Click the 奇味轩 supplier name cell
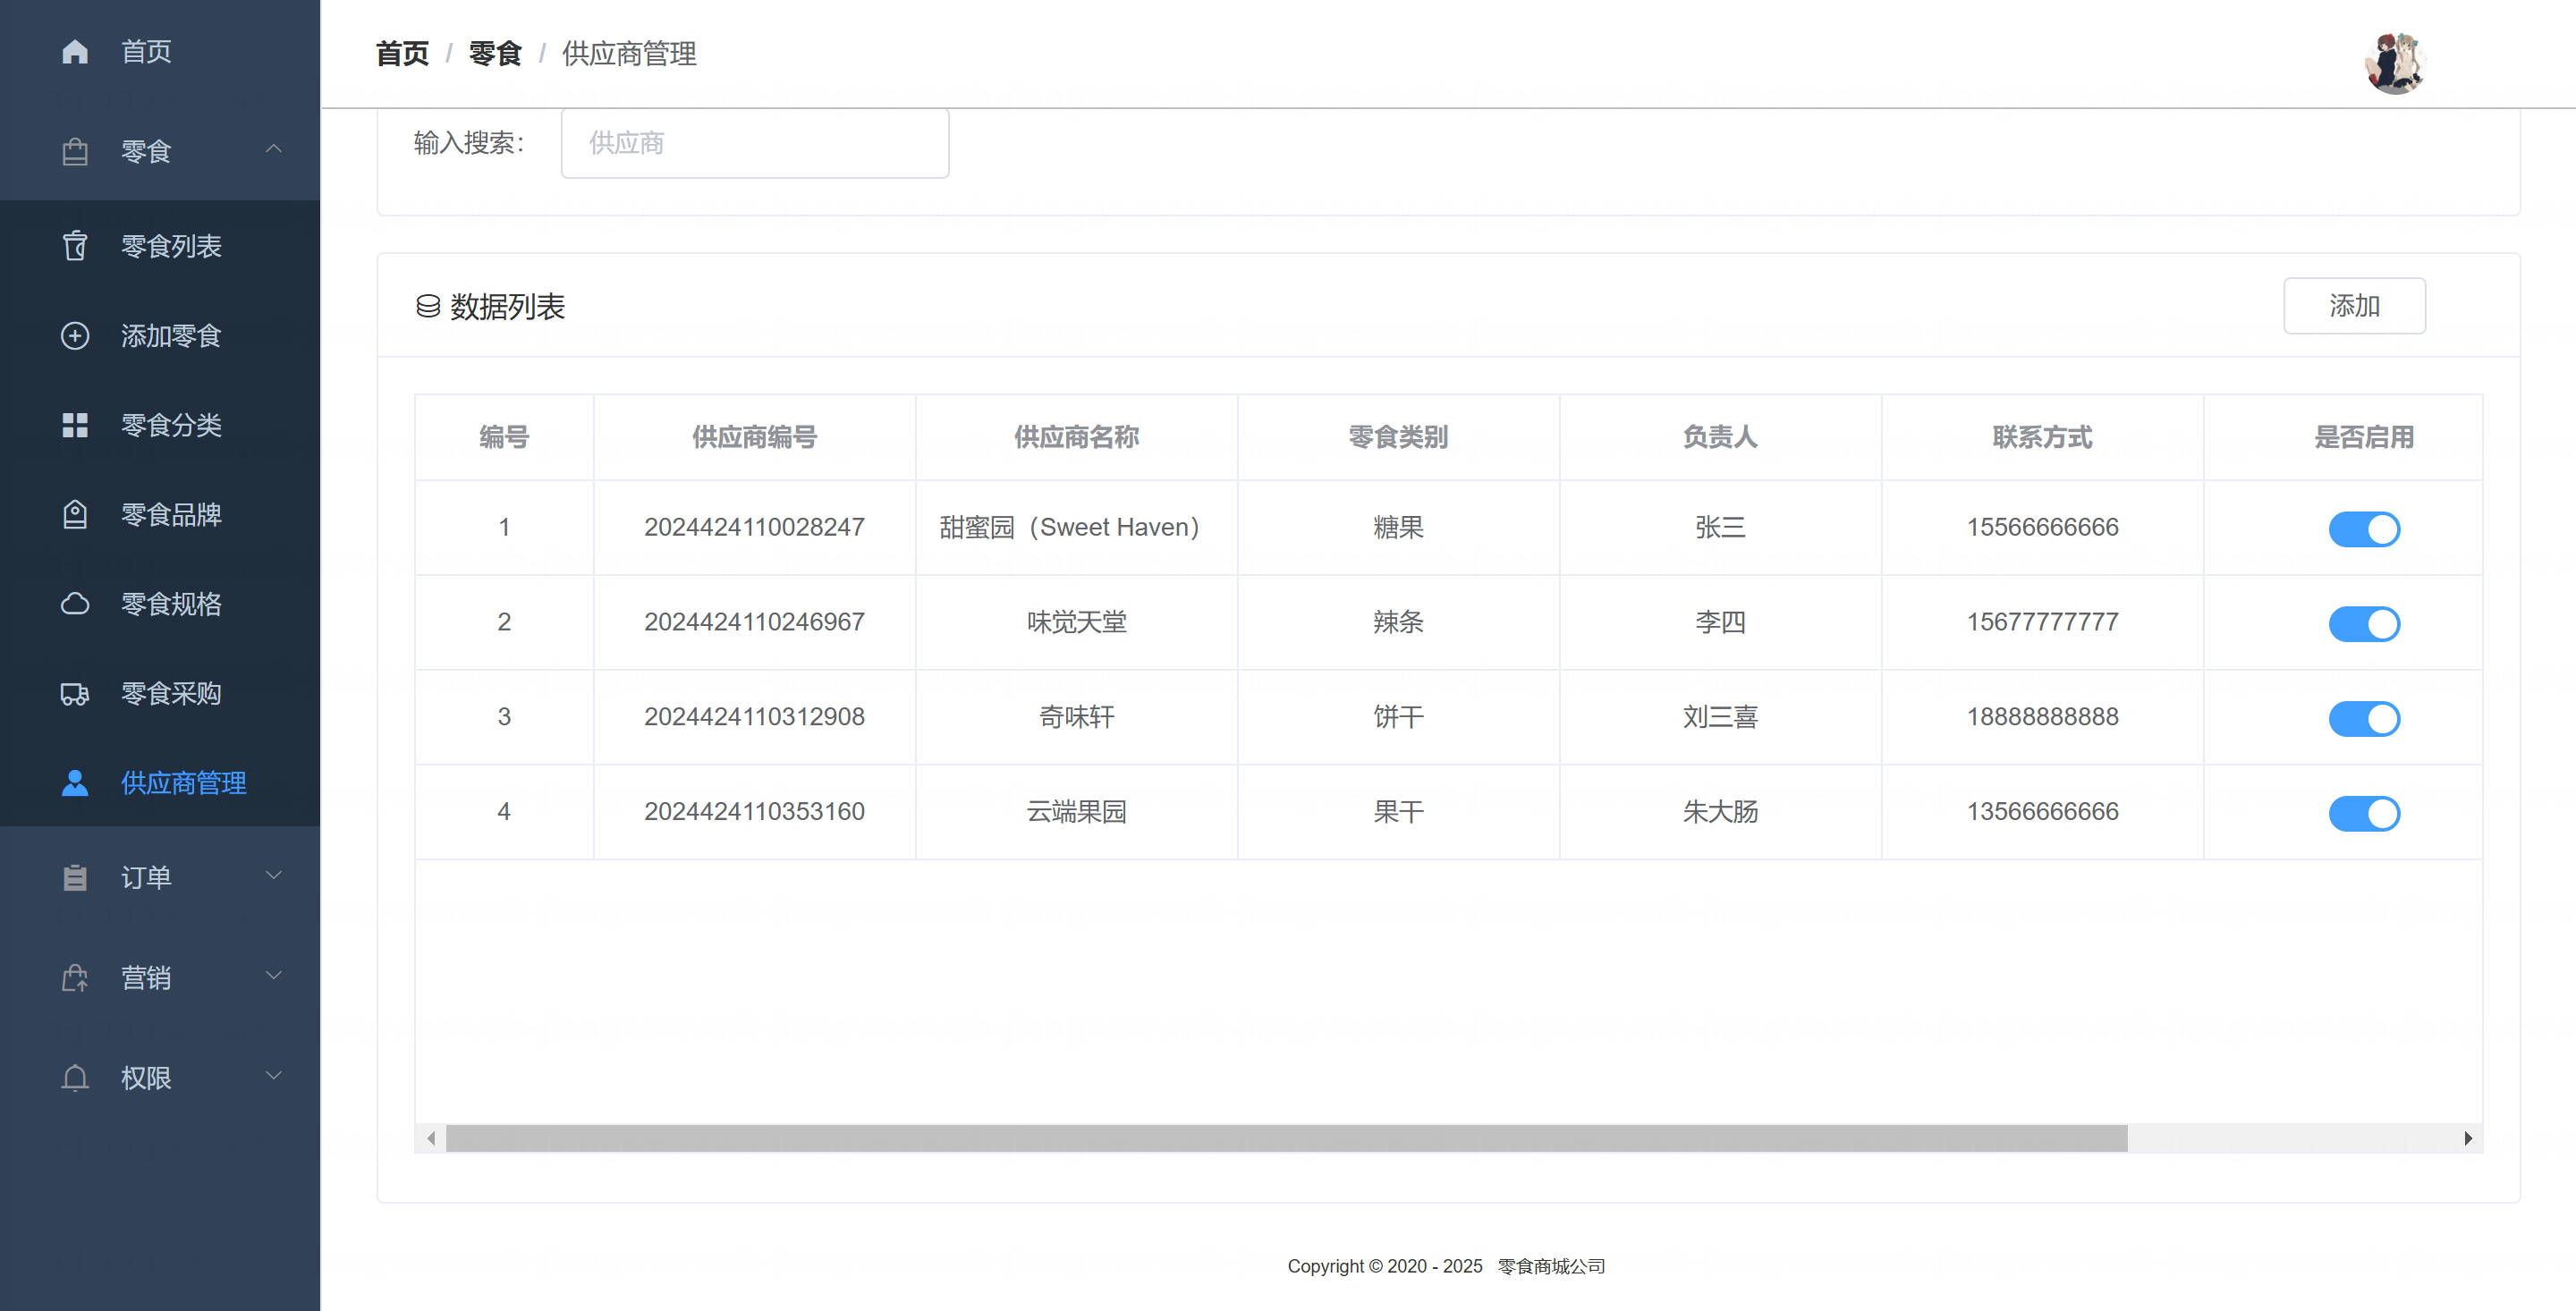This screenshot has height=1311, width=2576. pos(1076,717)
